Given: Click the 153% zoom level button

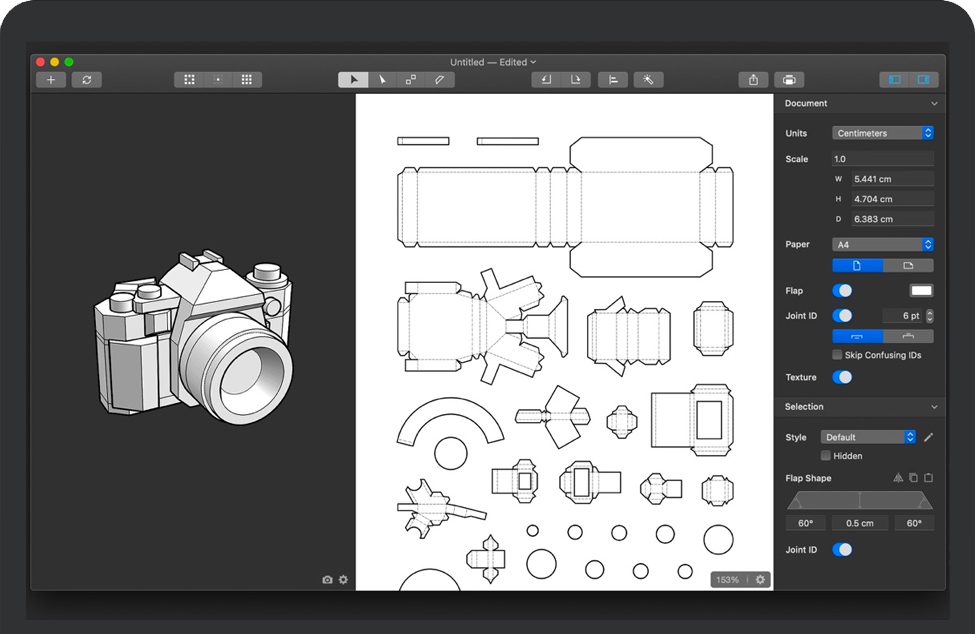Looking at the screenshot, I should [727, 580].
